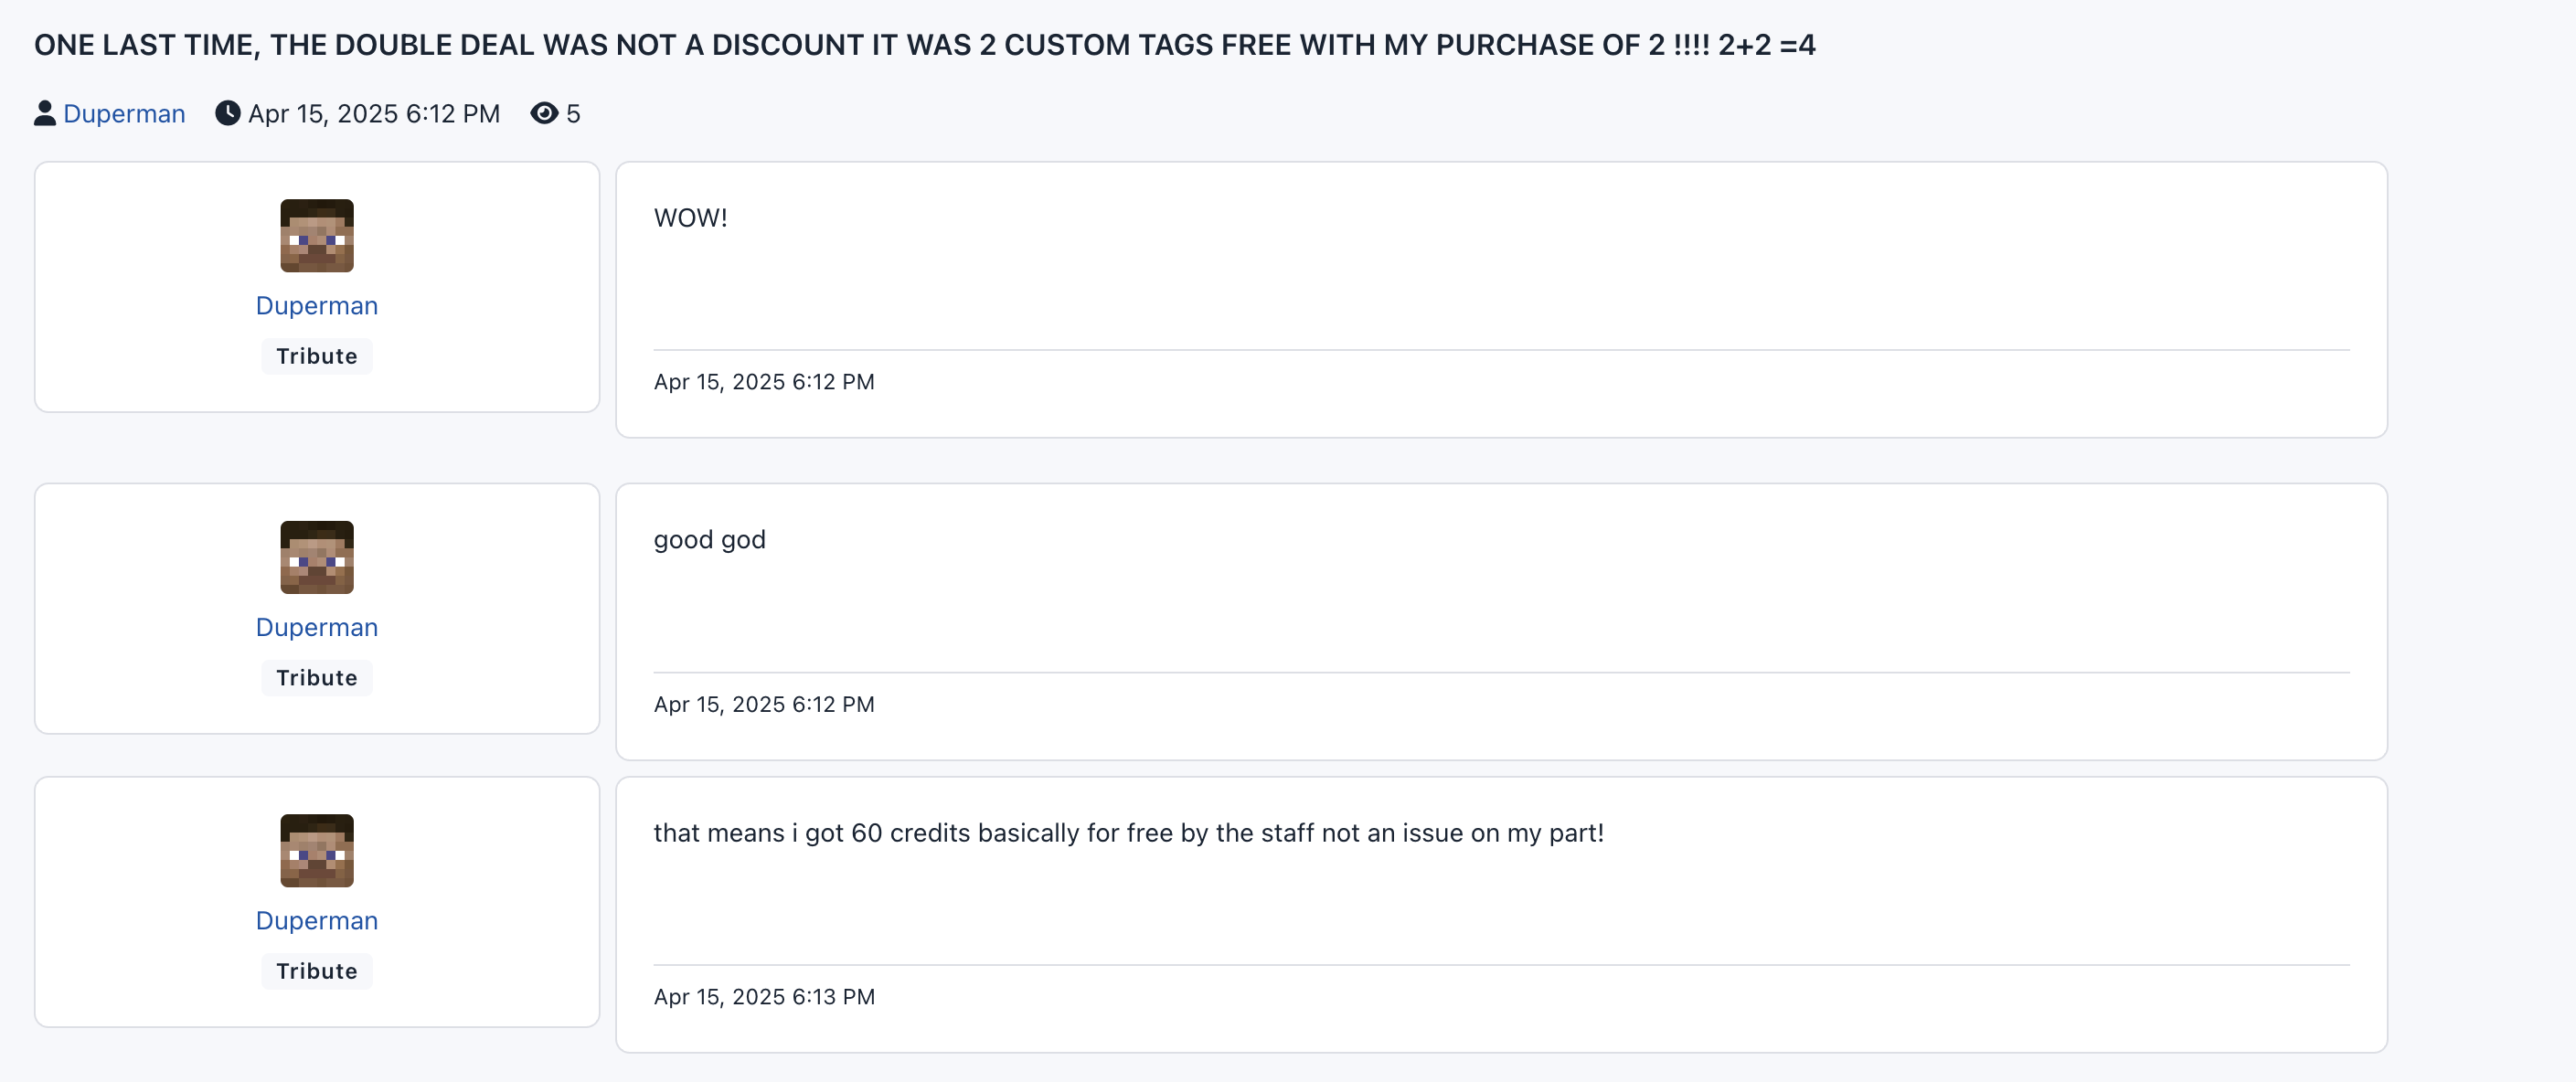Screen dimensions: 2576x1082
Task: Click the view count number 5
Action: point(573,114)
